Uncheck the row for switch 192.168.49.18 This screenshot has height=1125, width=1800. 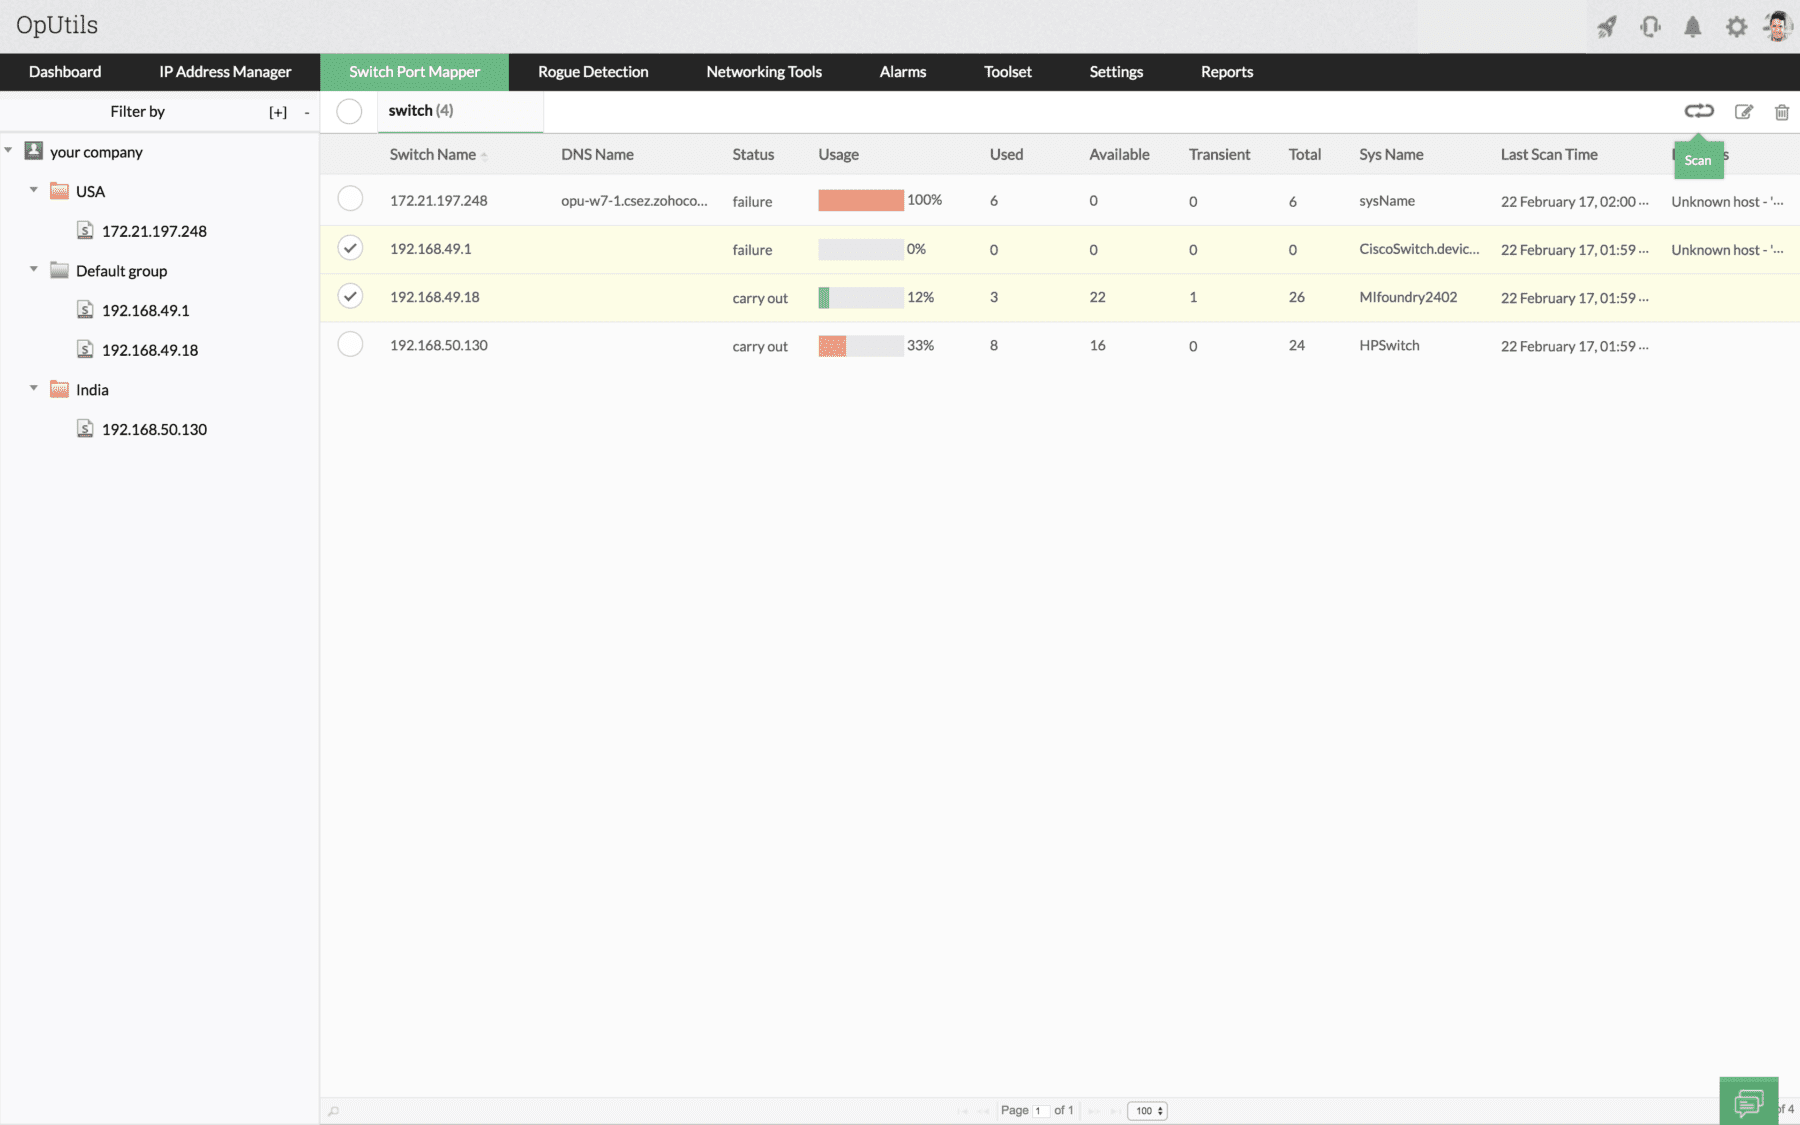(x=350, y=296)
